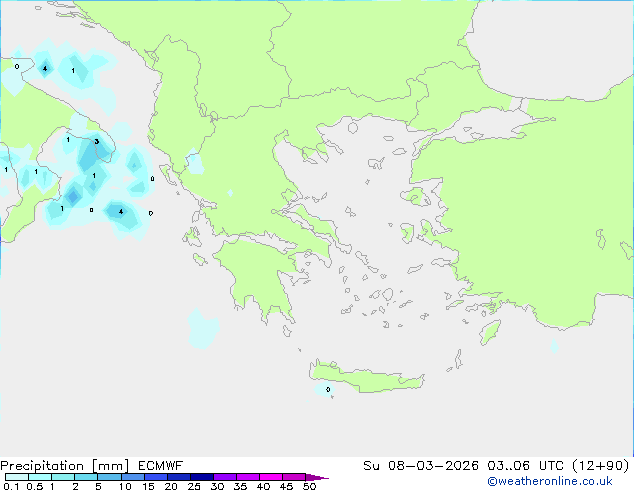
Task: Click the above-50 legend arrow tip
Action: [x=317, y=477]
